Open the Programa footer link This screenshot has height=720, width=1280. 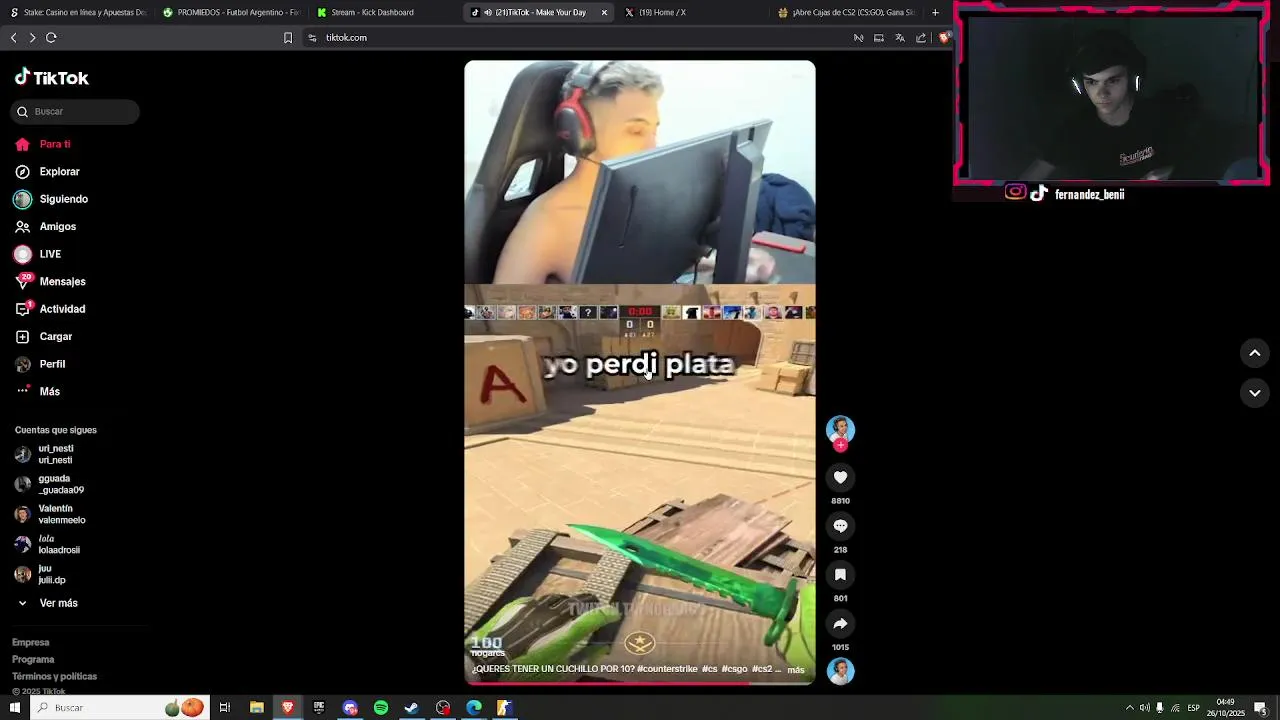33,659
